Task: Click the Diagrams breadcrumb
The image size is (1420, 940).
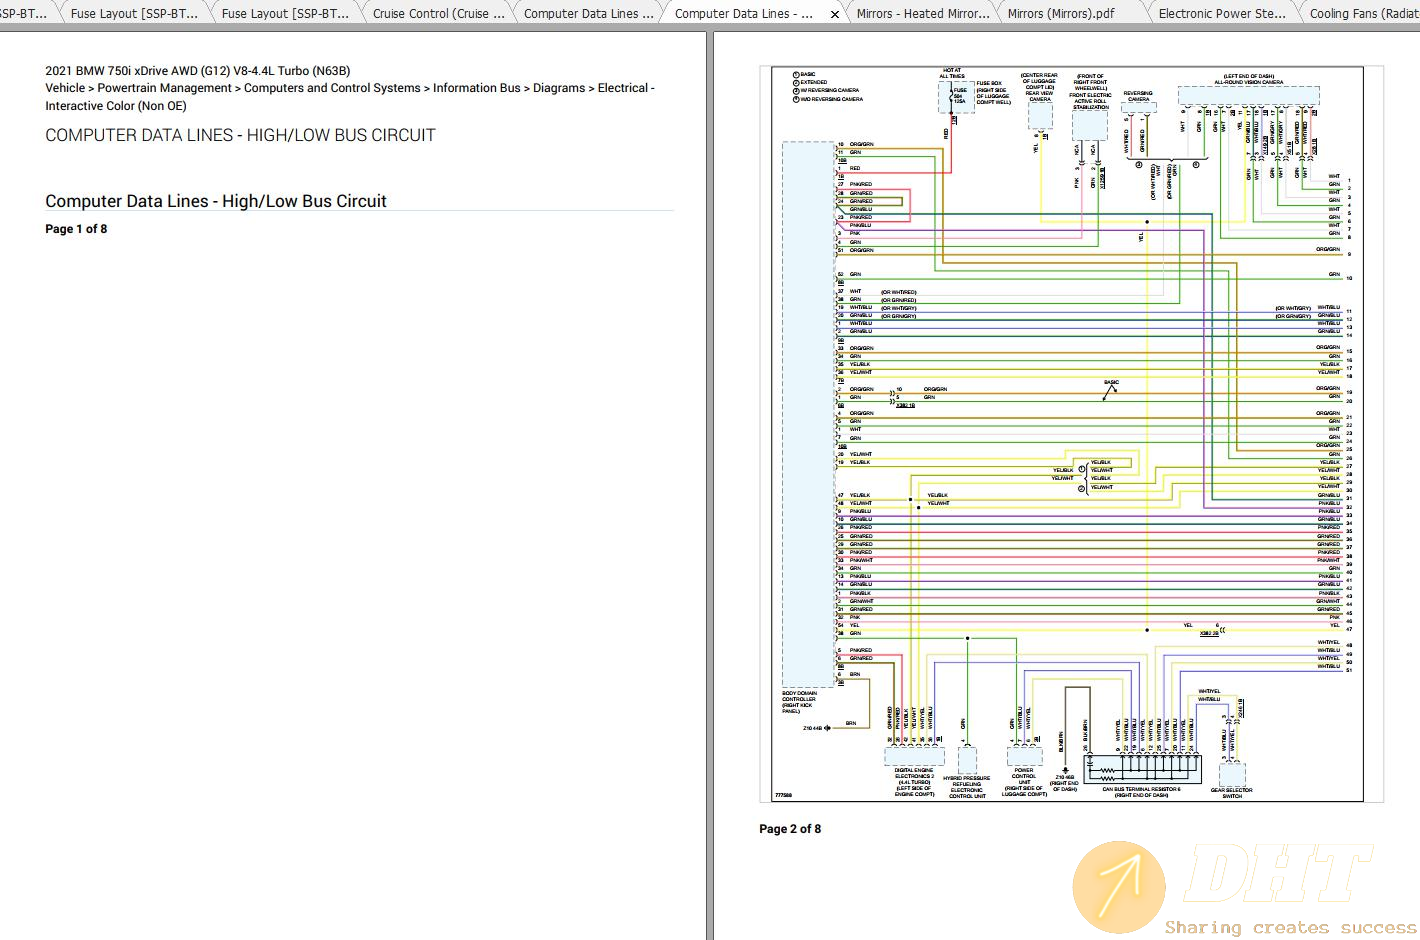Action: click(x=559, y=88)
